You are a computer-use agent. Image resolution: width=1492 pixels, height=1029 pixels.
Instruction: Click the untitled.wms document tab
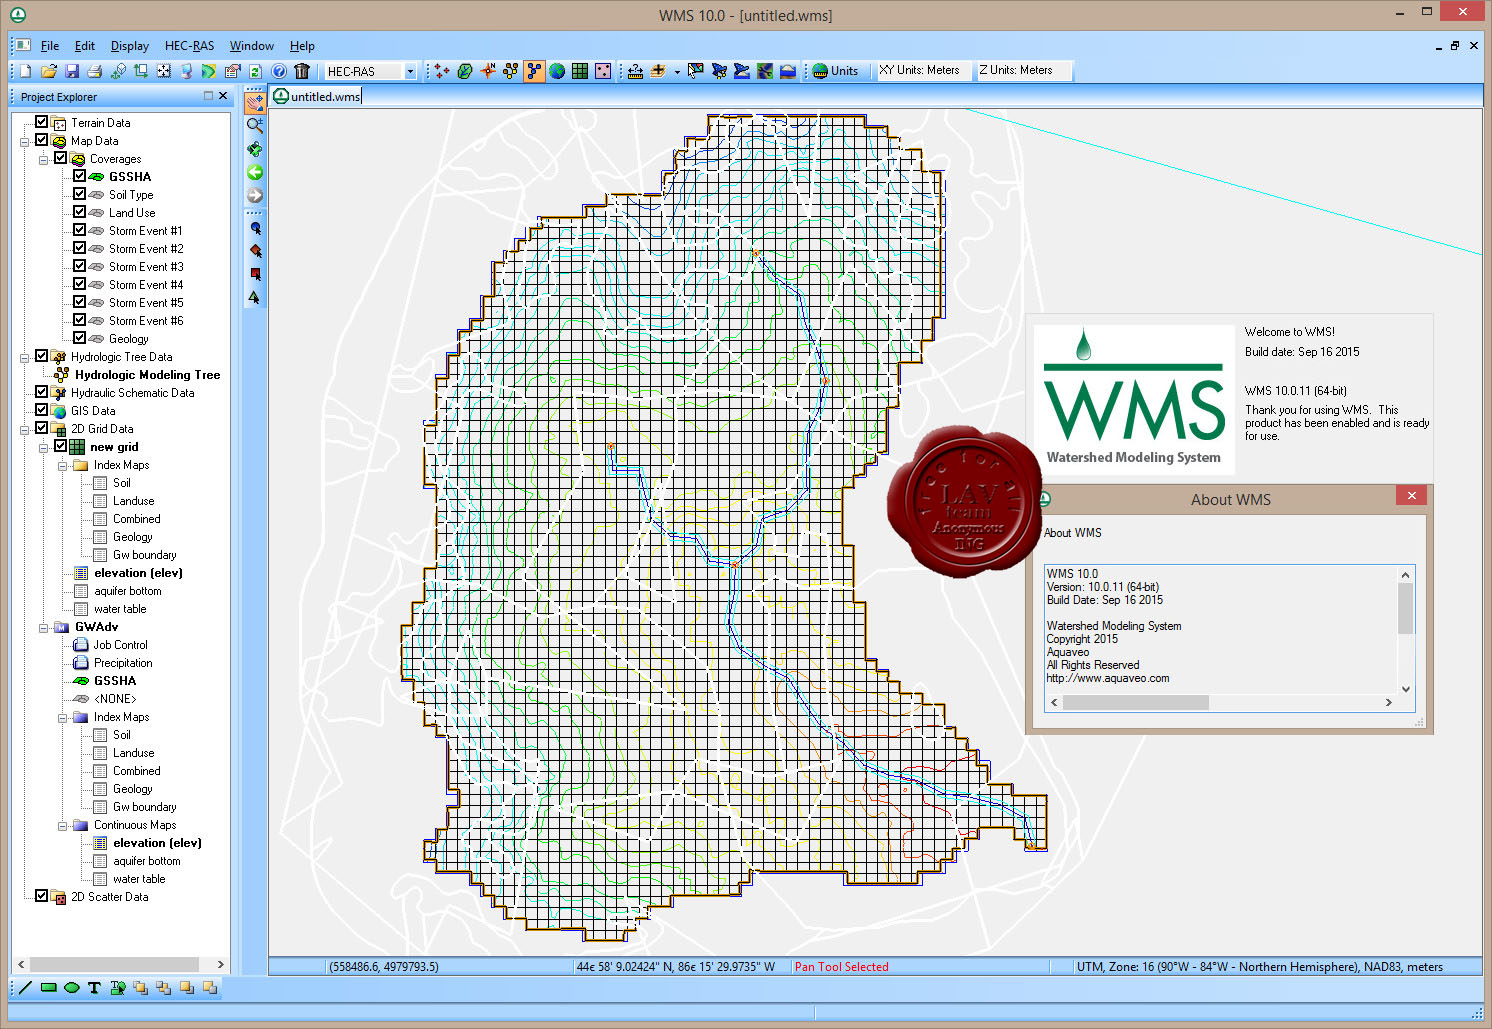click(x=316, y=96)
